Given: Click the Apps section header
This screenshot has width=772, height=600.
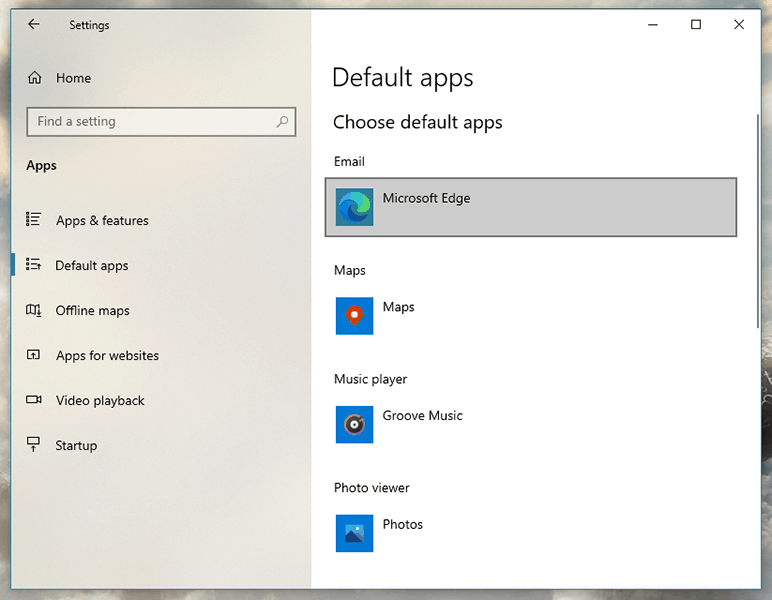Looking at the screenshot, I should 41,165.
